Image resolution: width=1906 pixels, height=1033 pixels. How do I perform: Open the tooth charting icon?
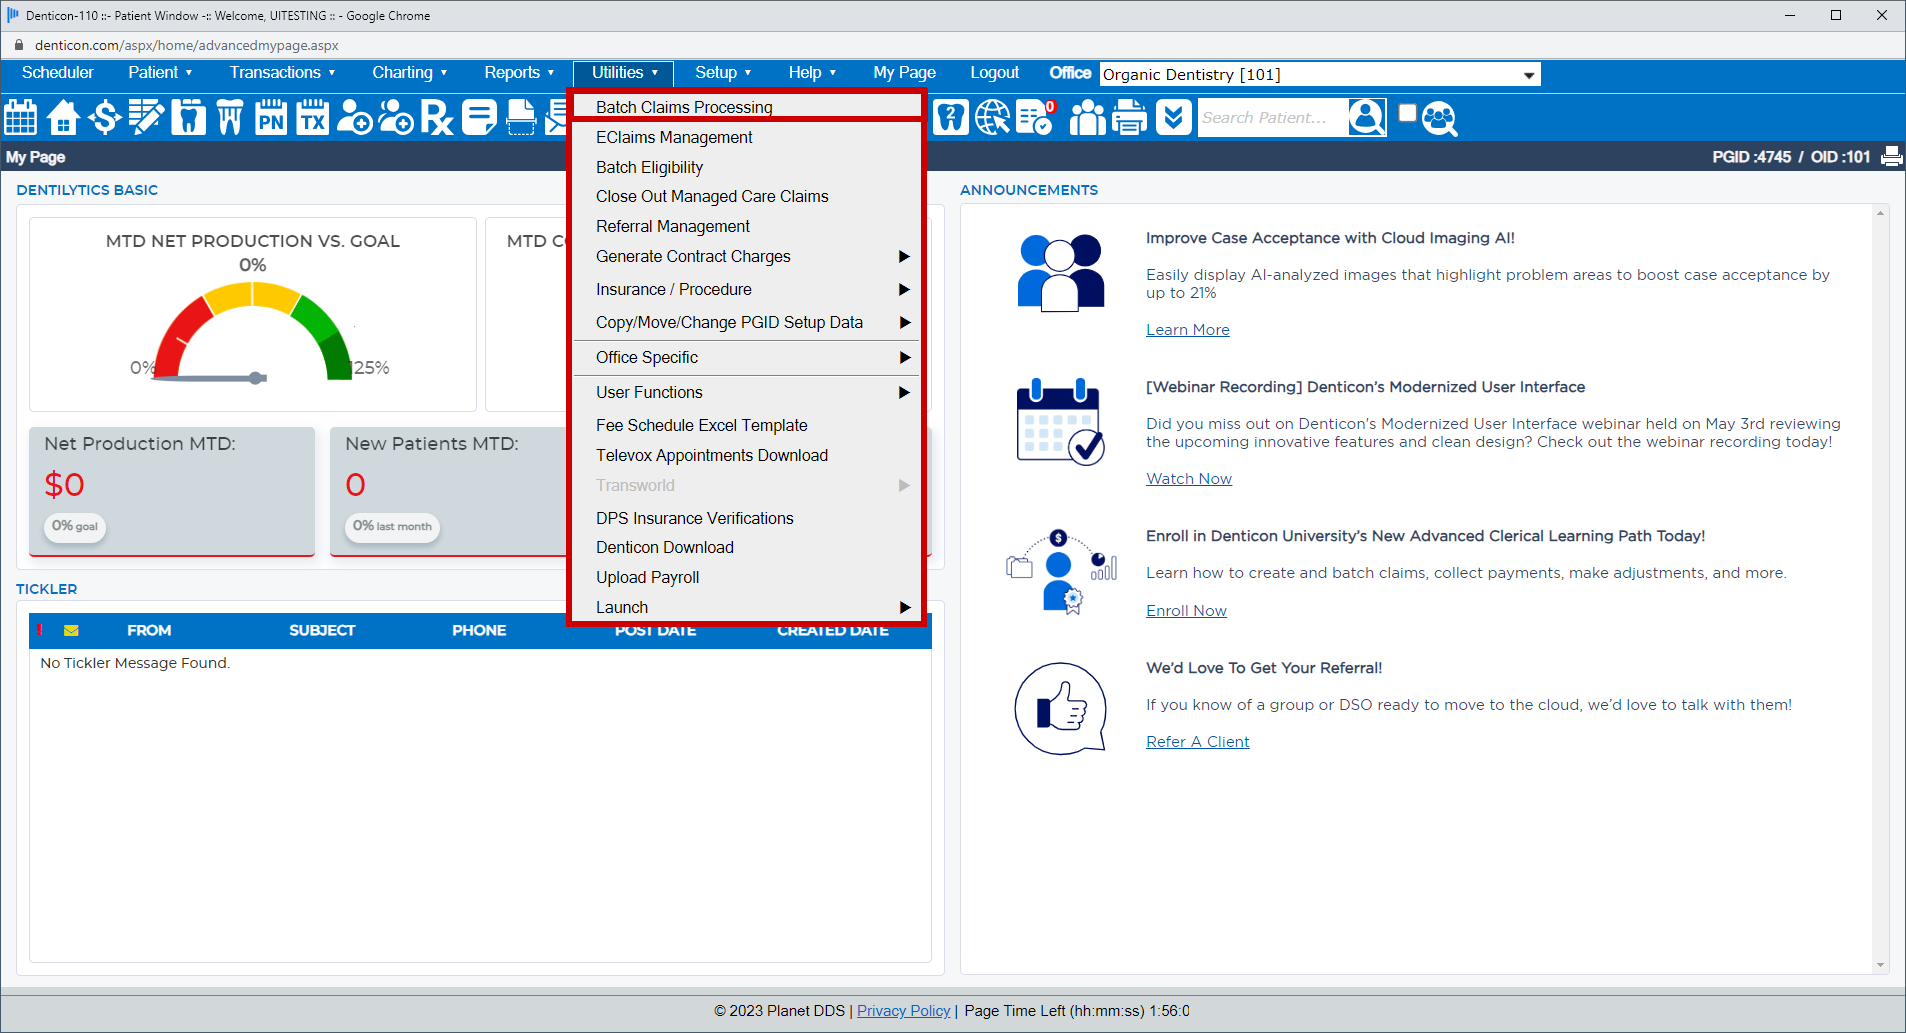[188, 118]
